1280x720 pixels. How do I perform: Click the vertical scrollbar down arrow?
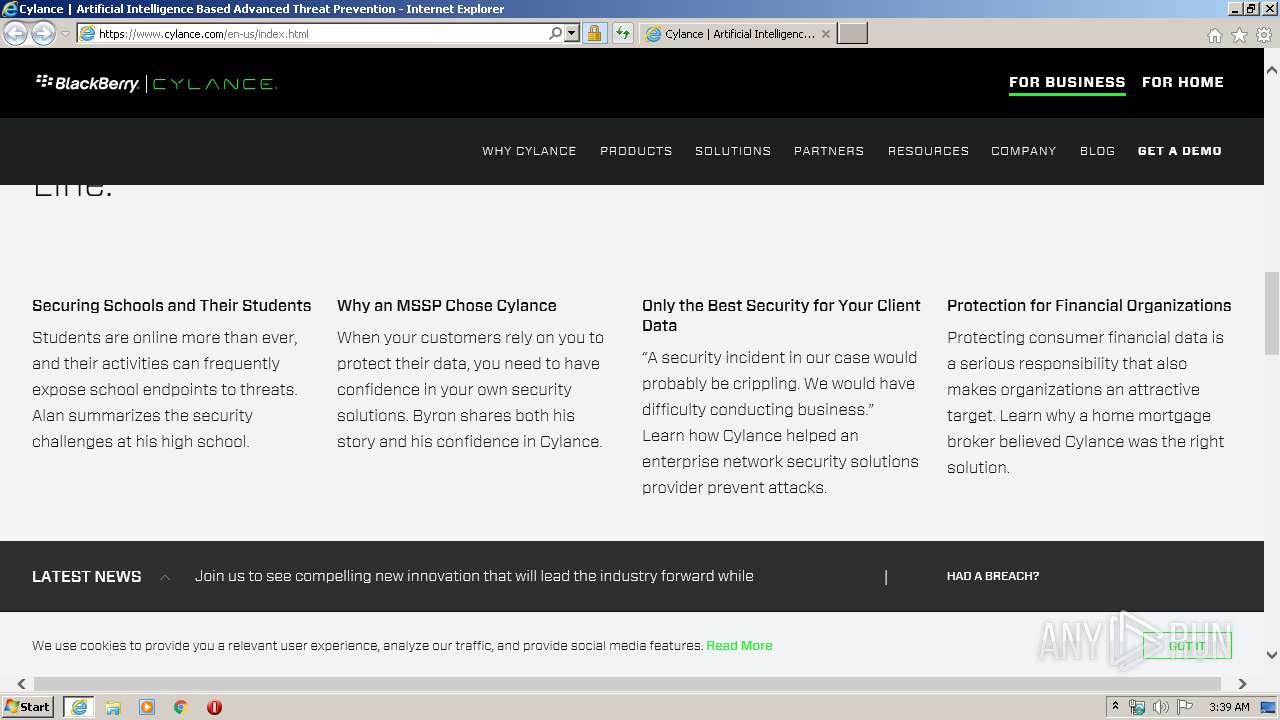(x=1272, y=655)
